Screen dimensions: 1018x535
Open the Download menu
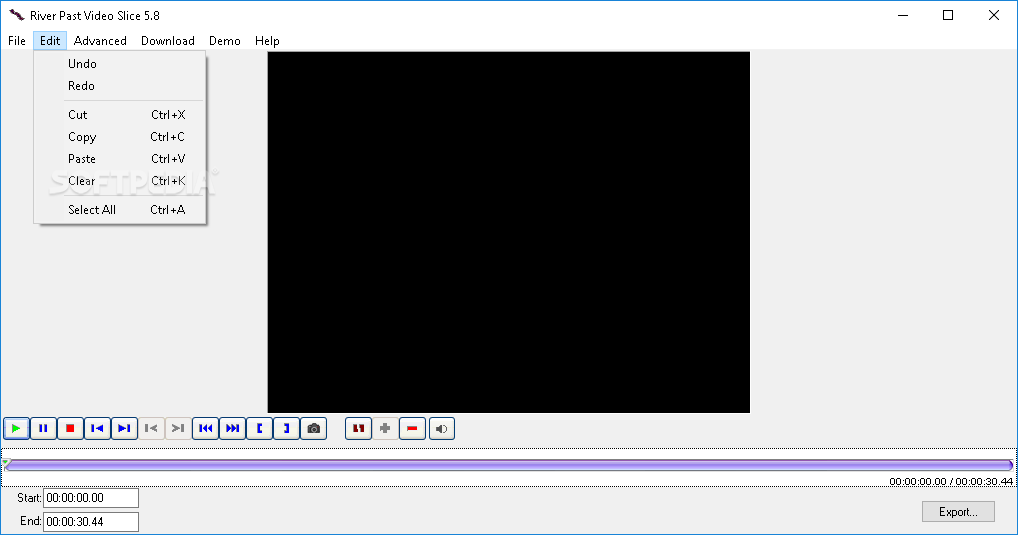[168, 41]
